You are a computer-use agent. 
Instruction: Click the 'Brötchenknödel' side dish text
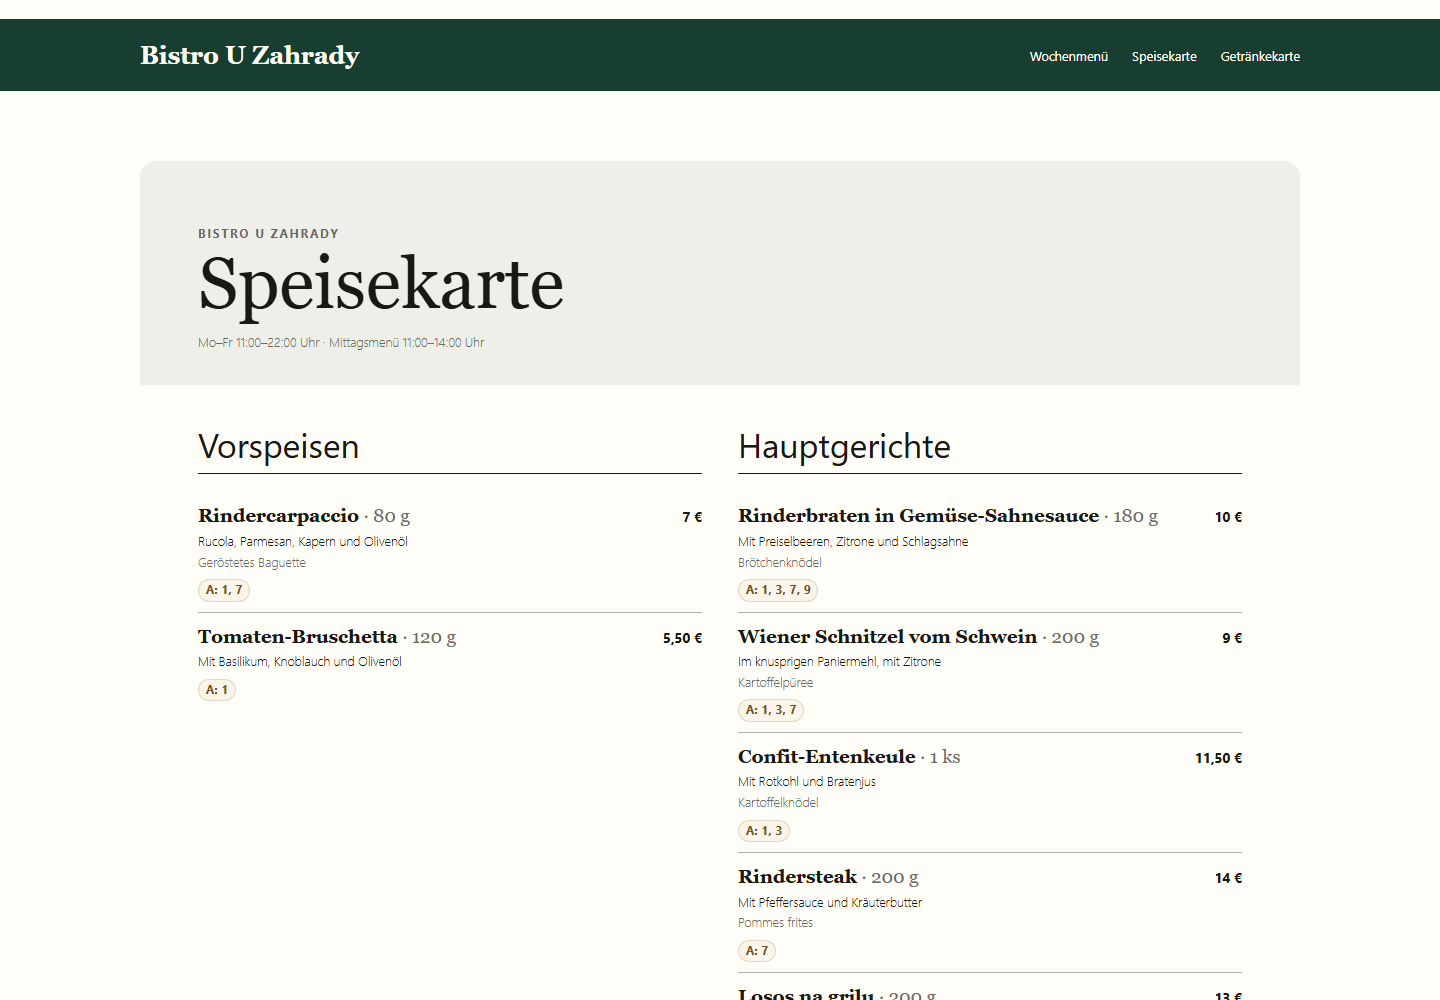pos(780,563)
